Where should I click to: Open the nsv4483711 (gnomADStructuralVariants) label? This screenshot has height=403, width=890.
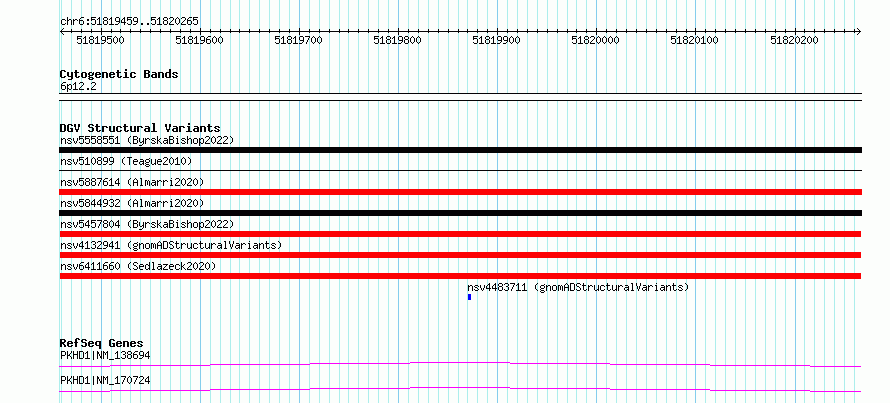tap(578, 287)
